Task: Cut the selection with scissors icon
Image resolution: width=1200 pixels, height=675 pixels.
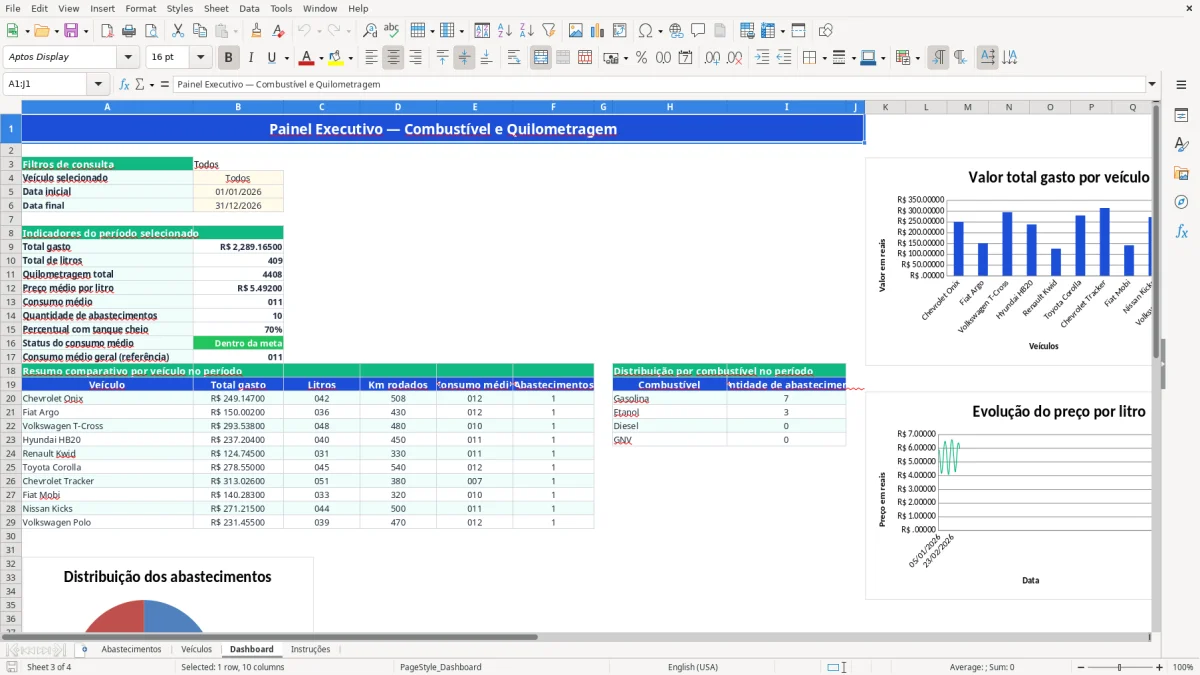Action: [x=178, y=31]
